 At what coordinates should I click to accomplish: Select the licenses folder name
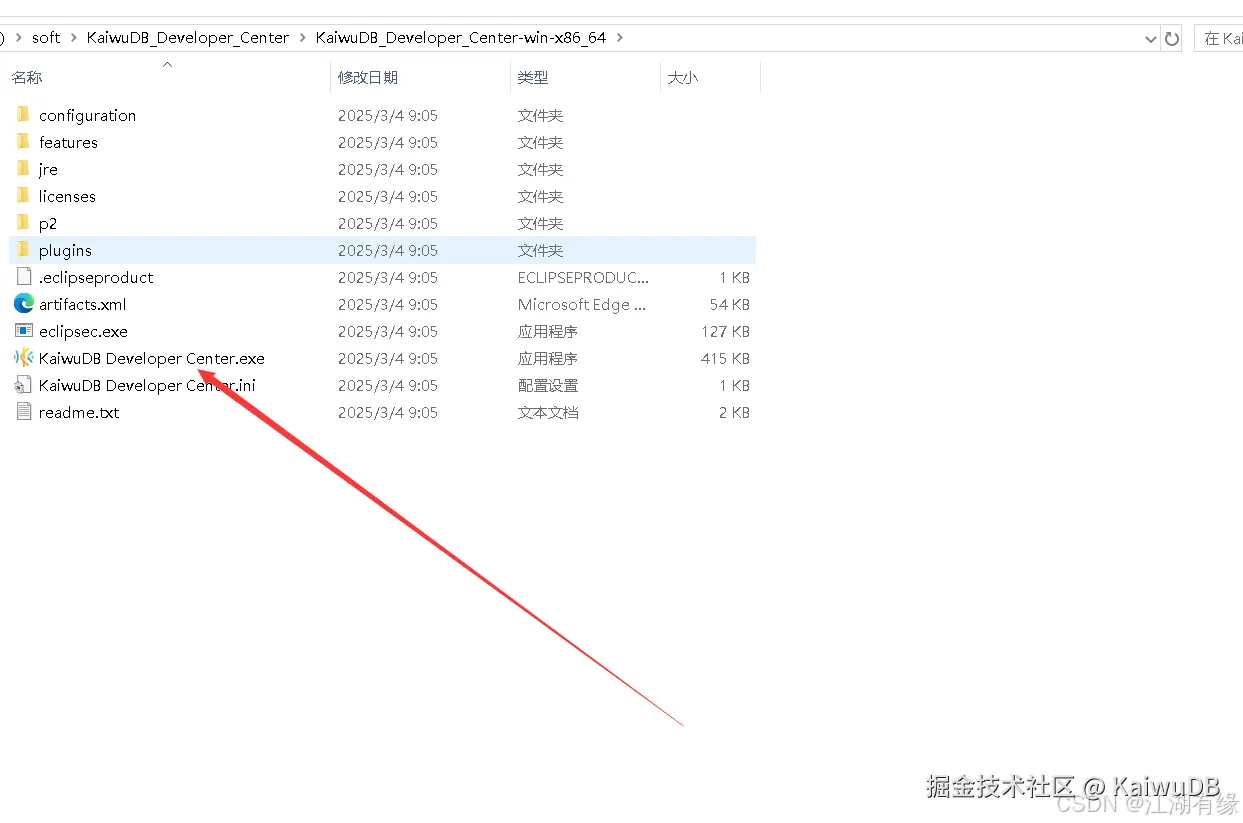coord(67,196)
